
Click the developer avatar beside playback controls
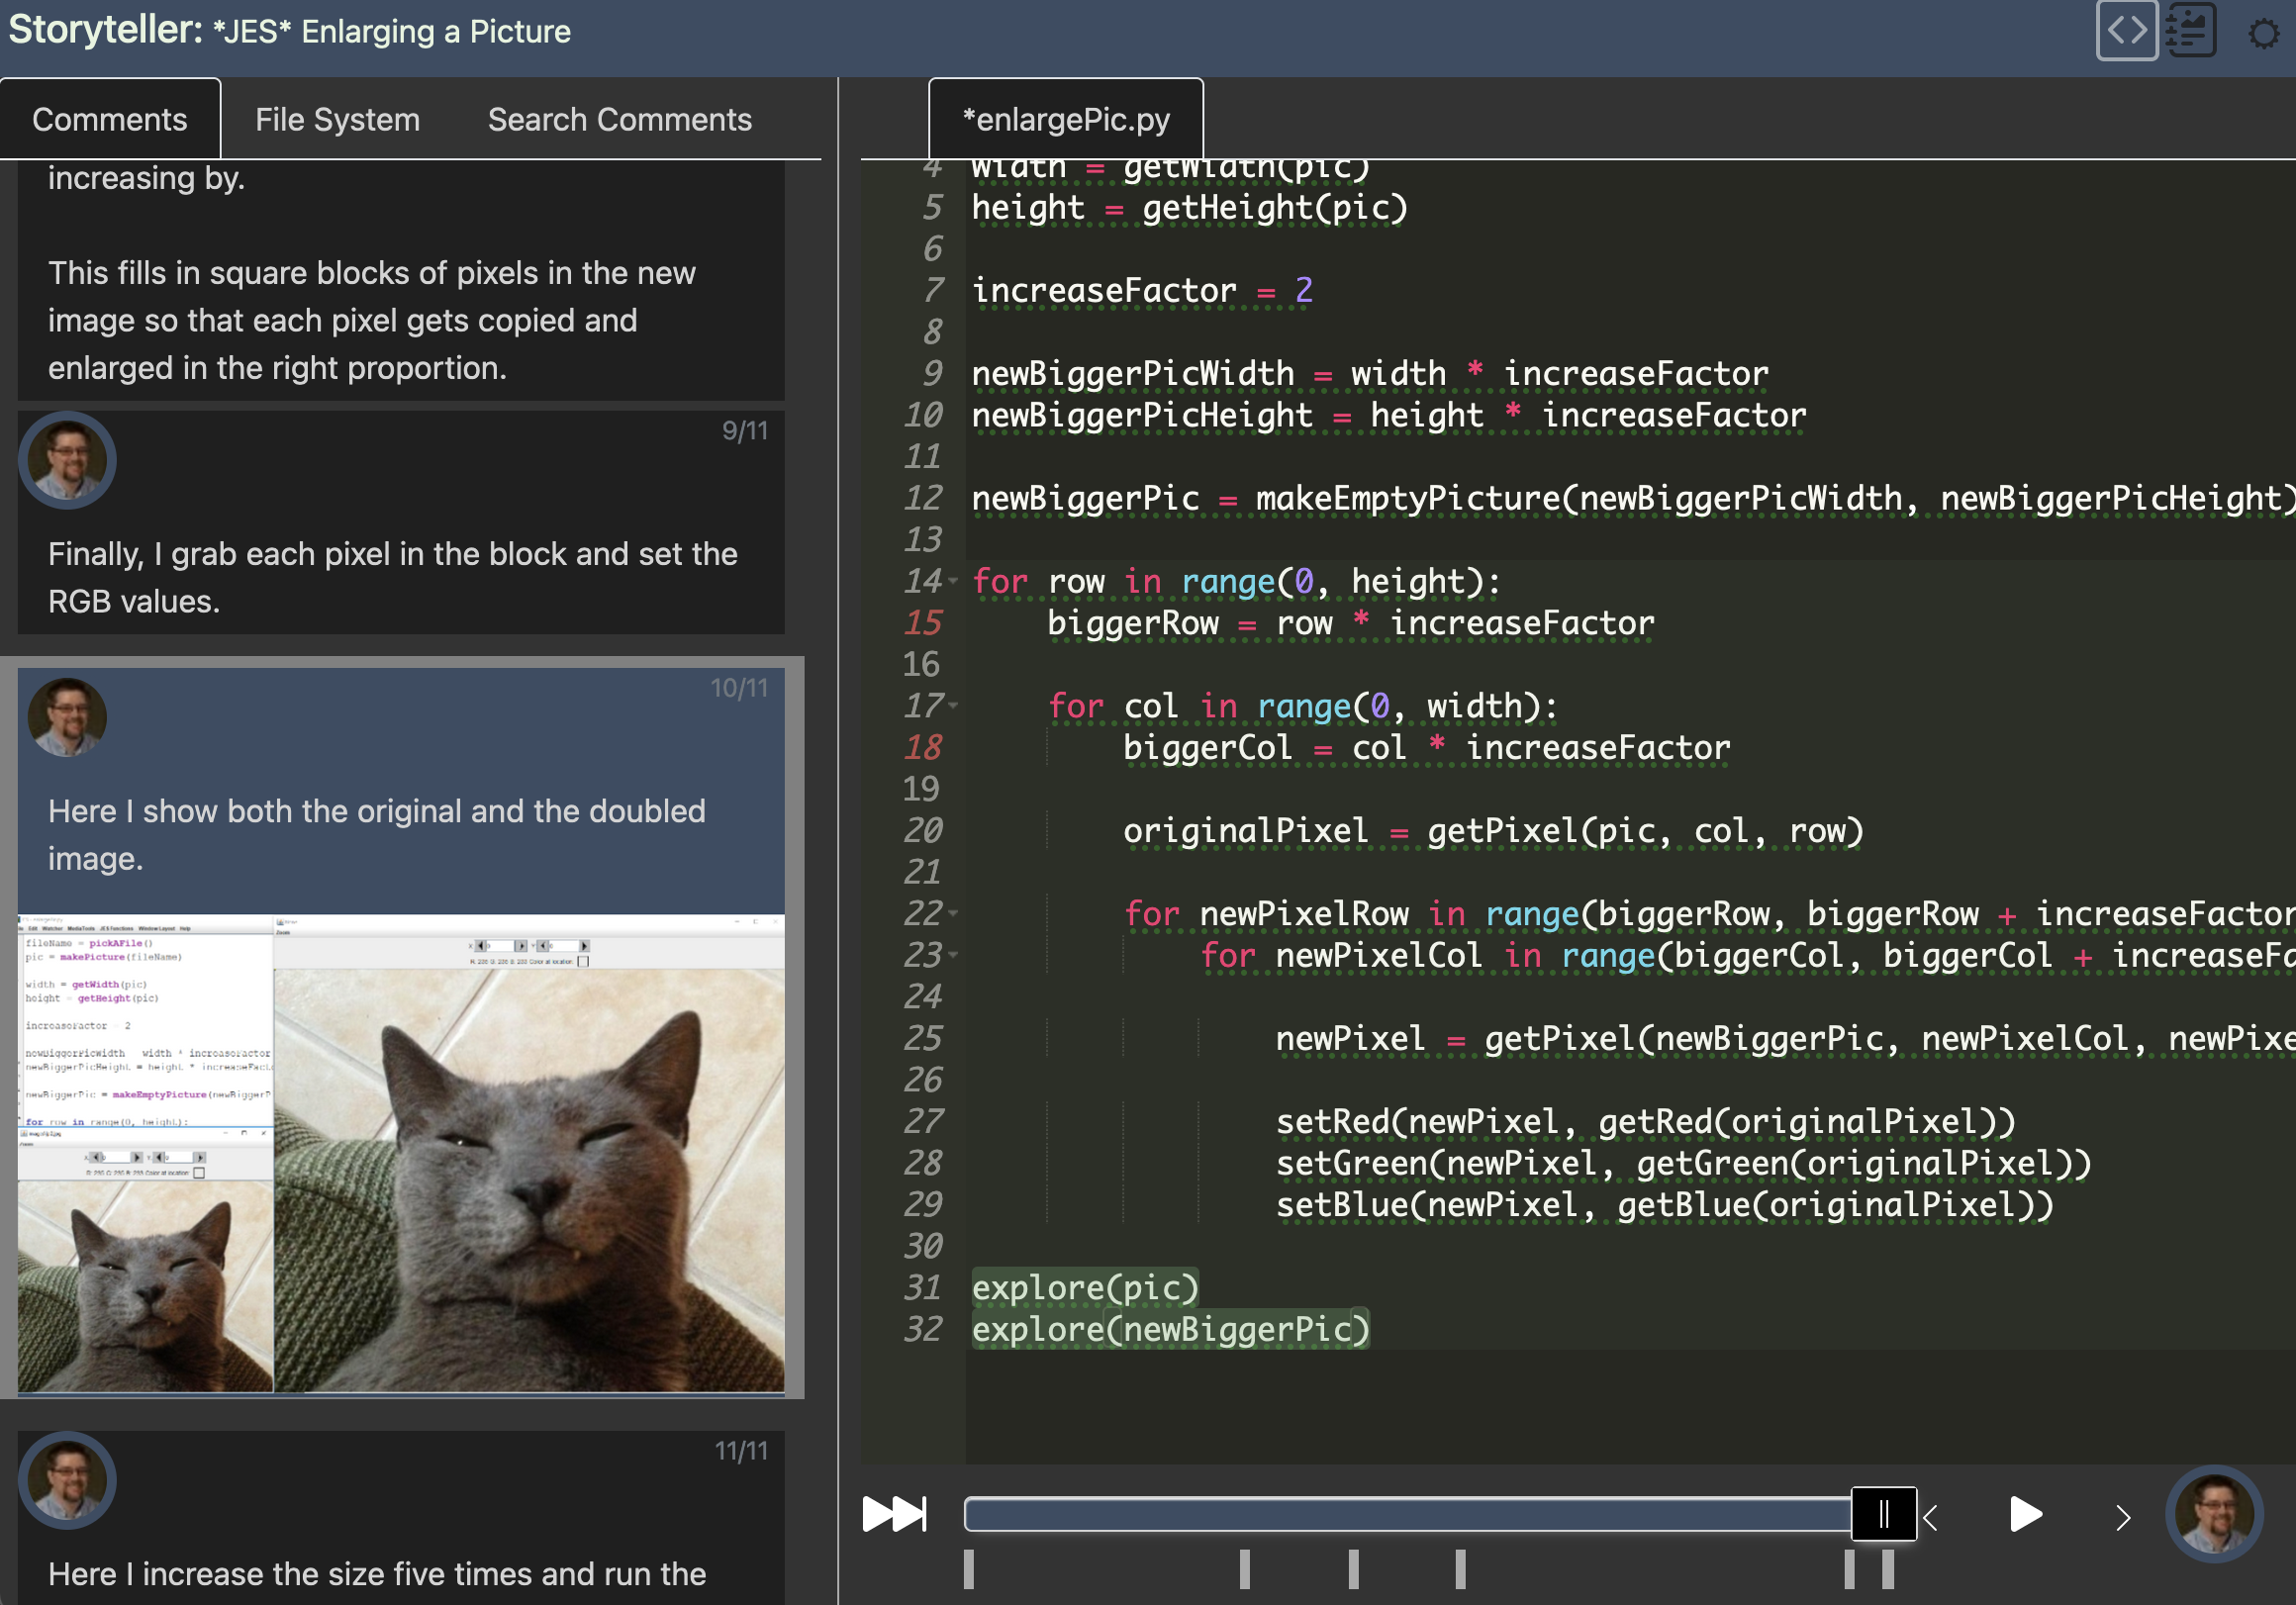2214,1514
